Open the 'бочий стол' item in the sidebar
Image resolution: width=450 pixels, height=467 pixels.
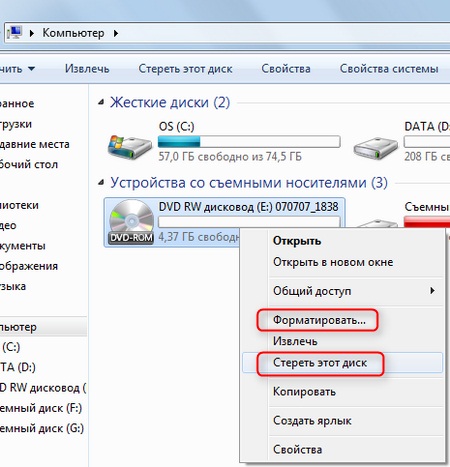(29, 164)
